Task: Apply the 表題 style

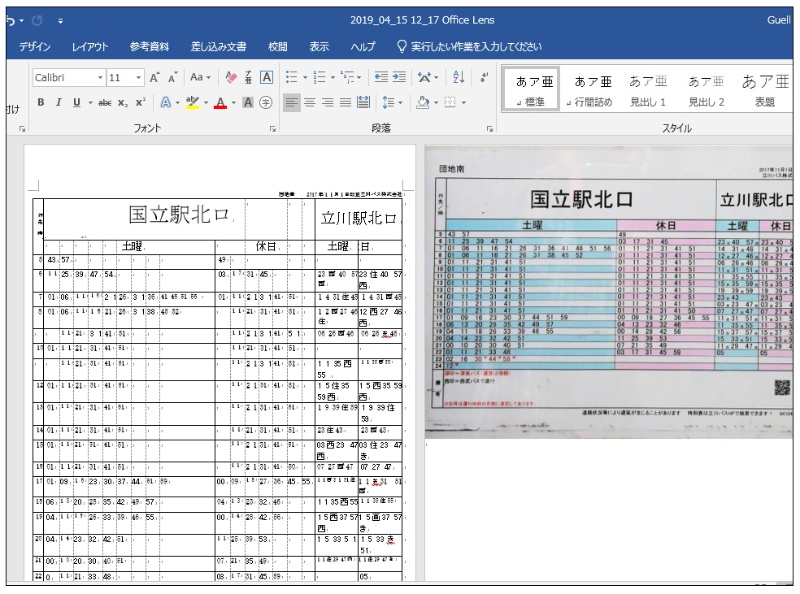Action: click(765, 88)
